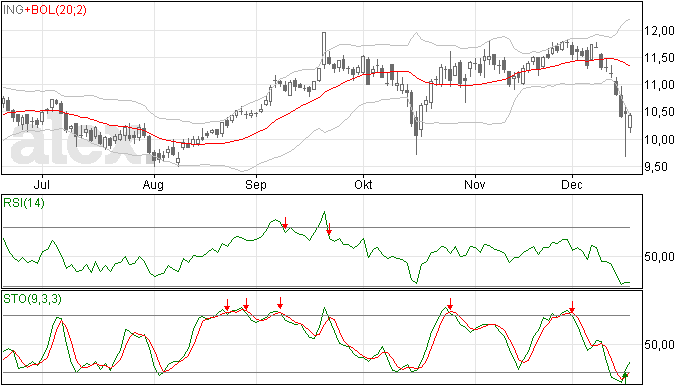
Task: Click the RSI(14) panel label
Action: coord(24,203)
